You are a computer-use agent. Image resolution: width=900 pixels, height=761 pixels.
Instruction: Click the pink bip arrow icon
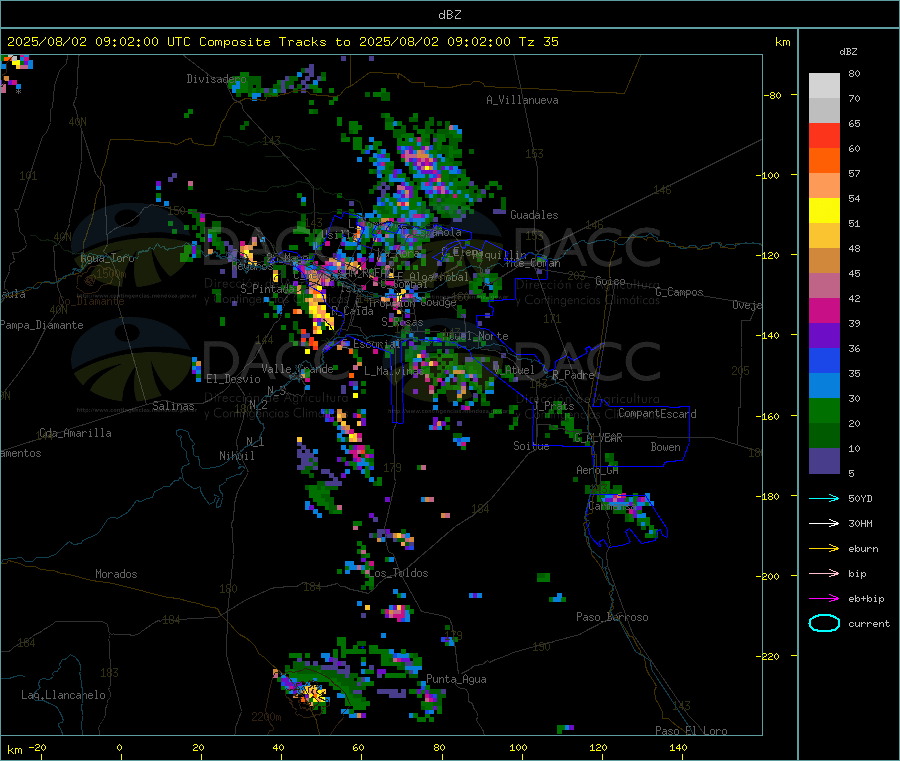(824, 573)
